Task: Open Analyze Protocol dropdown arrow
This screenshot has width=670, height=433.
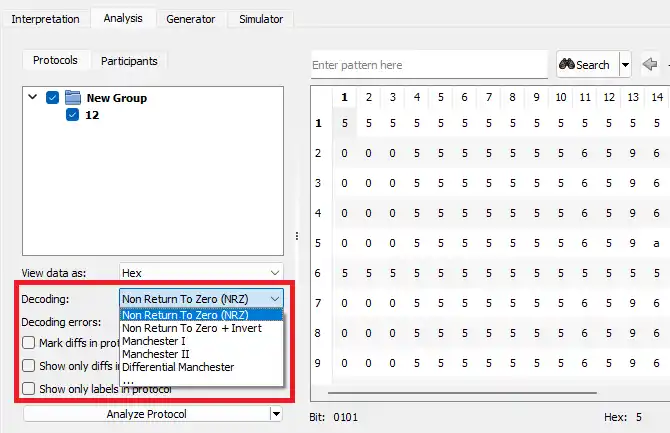Action: [x=276, y=414]
